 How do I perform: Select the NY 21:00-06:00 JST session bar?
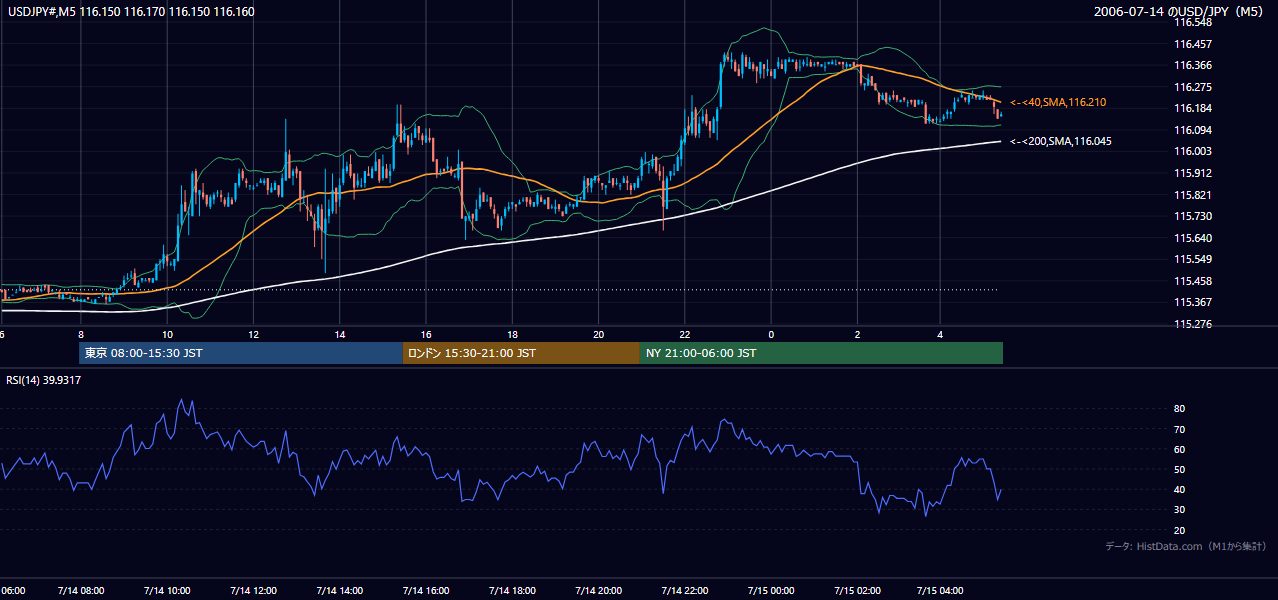[x=821, y=353]
